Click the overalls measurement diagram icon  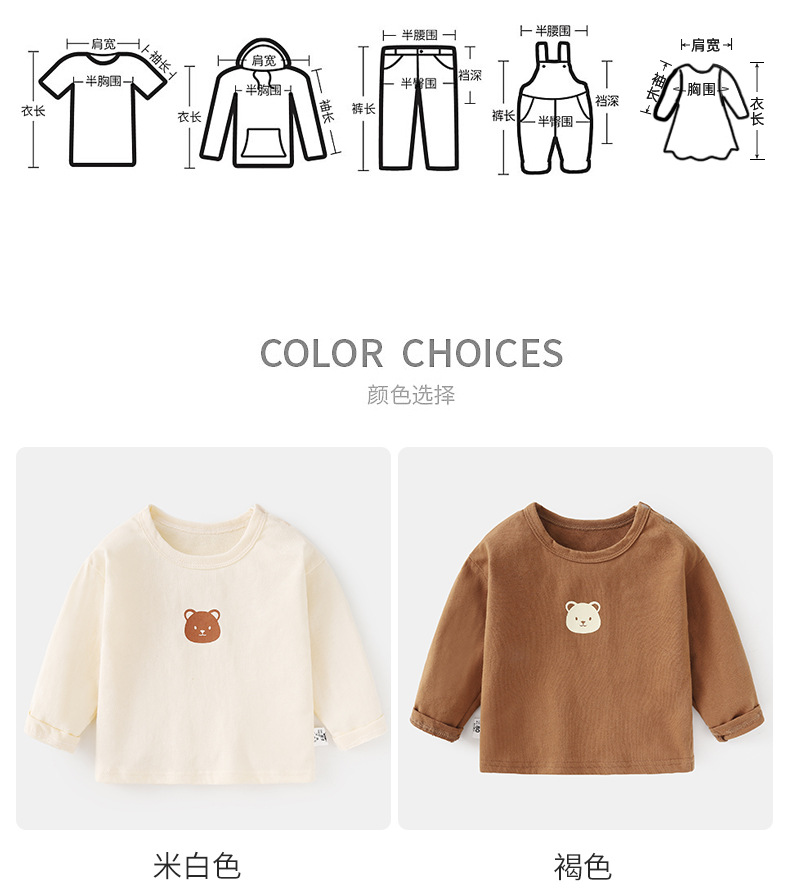coord(555,107)
